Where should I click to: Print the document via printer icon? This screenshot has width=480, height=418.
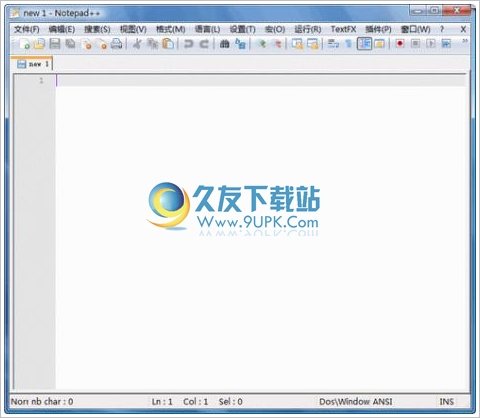(116, 44)
